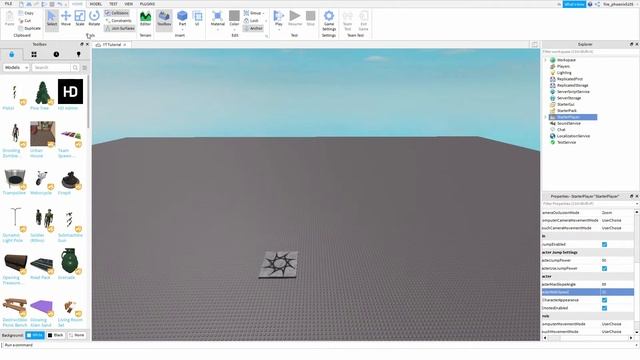This screenshot has height=360, width=640.
Task: Switch to the TEST ribbon tab
Action: pyautogui.click(x=113, y=4)
